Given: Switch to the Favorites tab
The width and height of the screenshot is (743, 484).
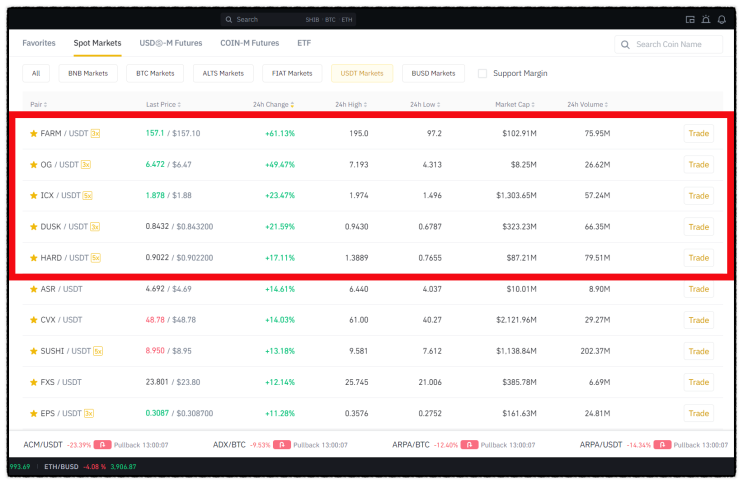Looking at the screenshot, I should (39, 43).
